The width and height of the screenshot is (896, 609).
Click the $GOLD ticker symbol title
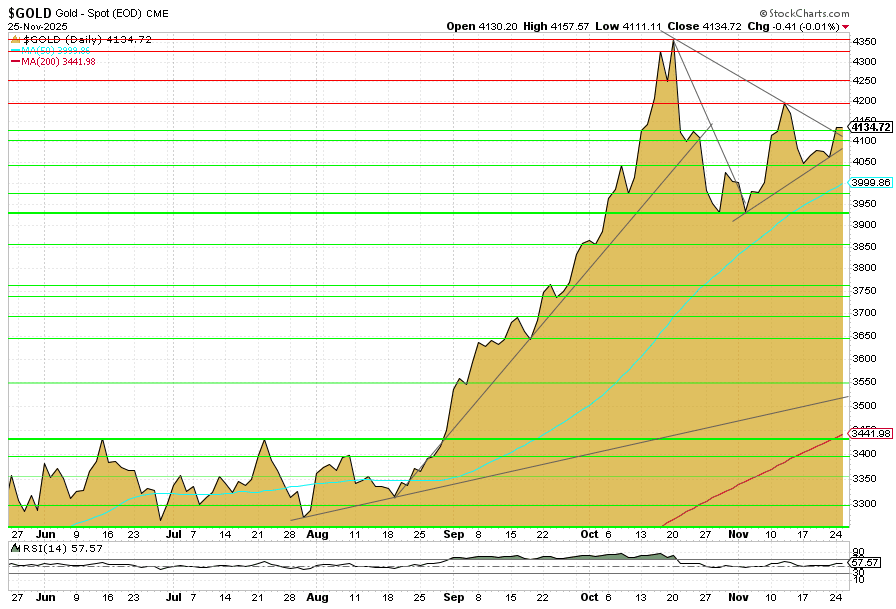point(30,12)
